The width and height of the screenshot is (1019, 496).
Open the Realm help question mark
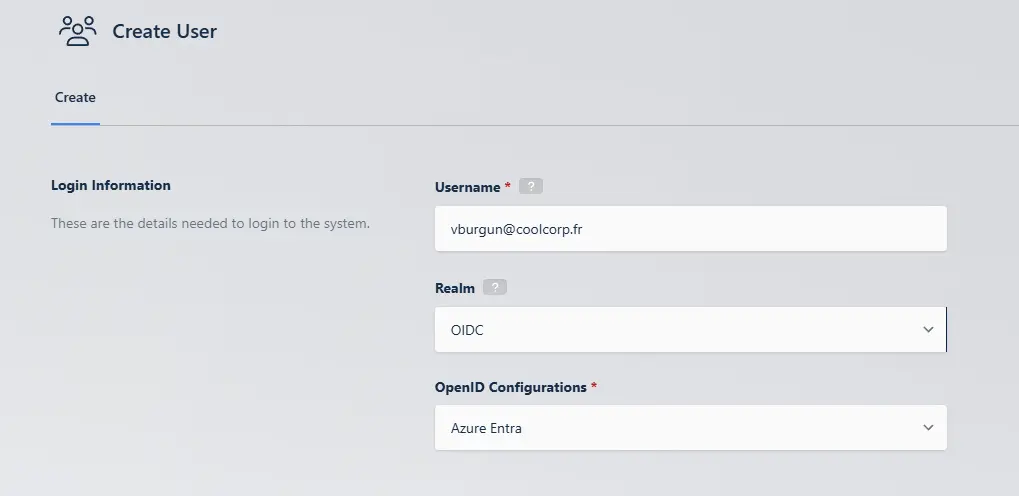click(494, 288)
